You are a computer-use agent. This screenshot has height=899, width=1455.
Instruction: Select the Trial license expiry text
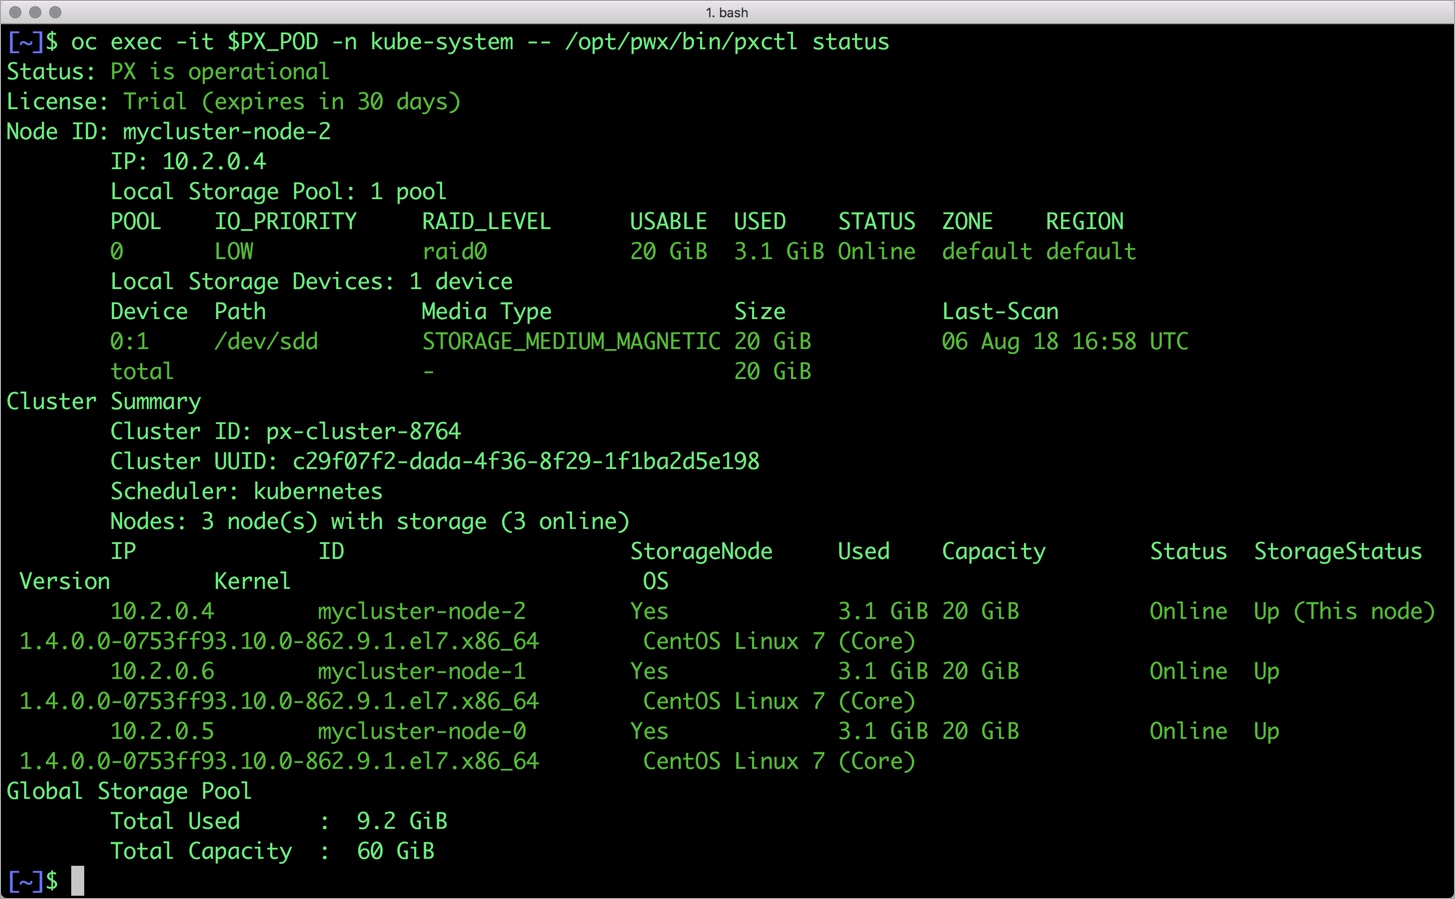292,101
